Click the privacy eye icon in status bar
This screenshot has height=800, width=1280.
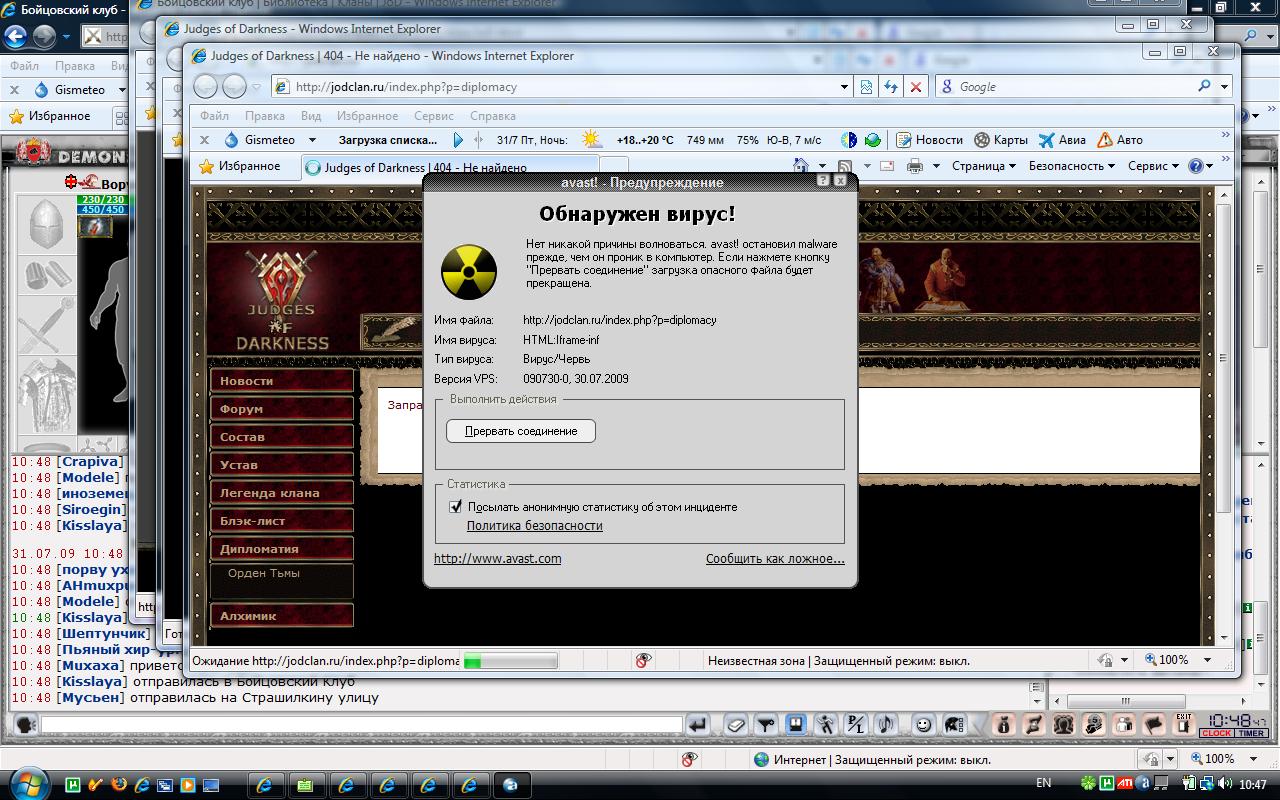click(643, 660)
